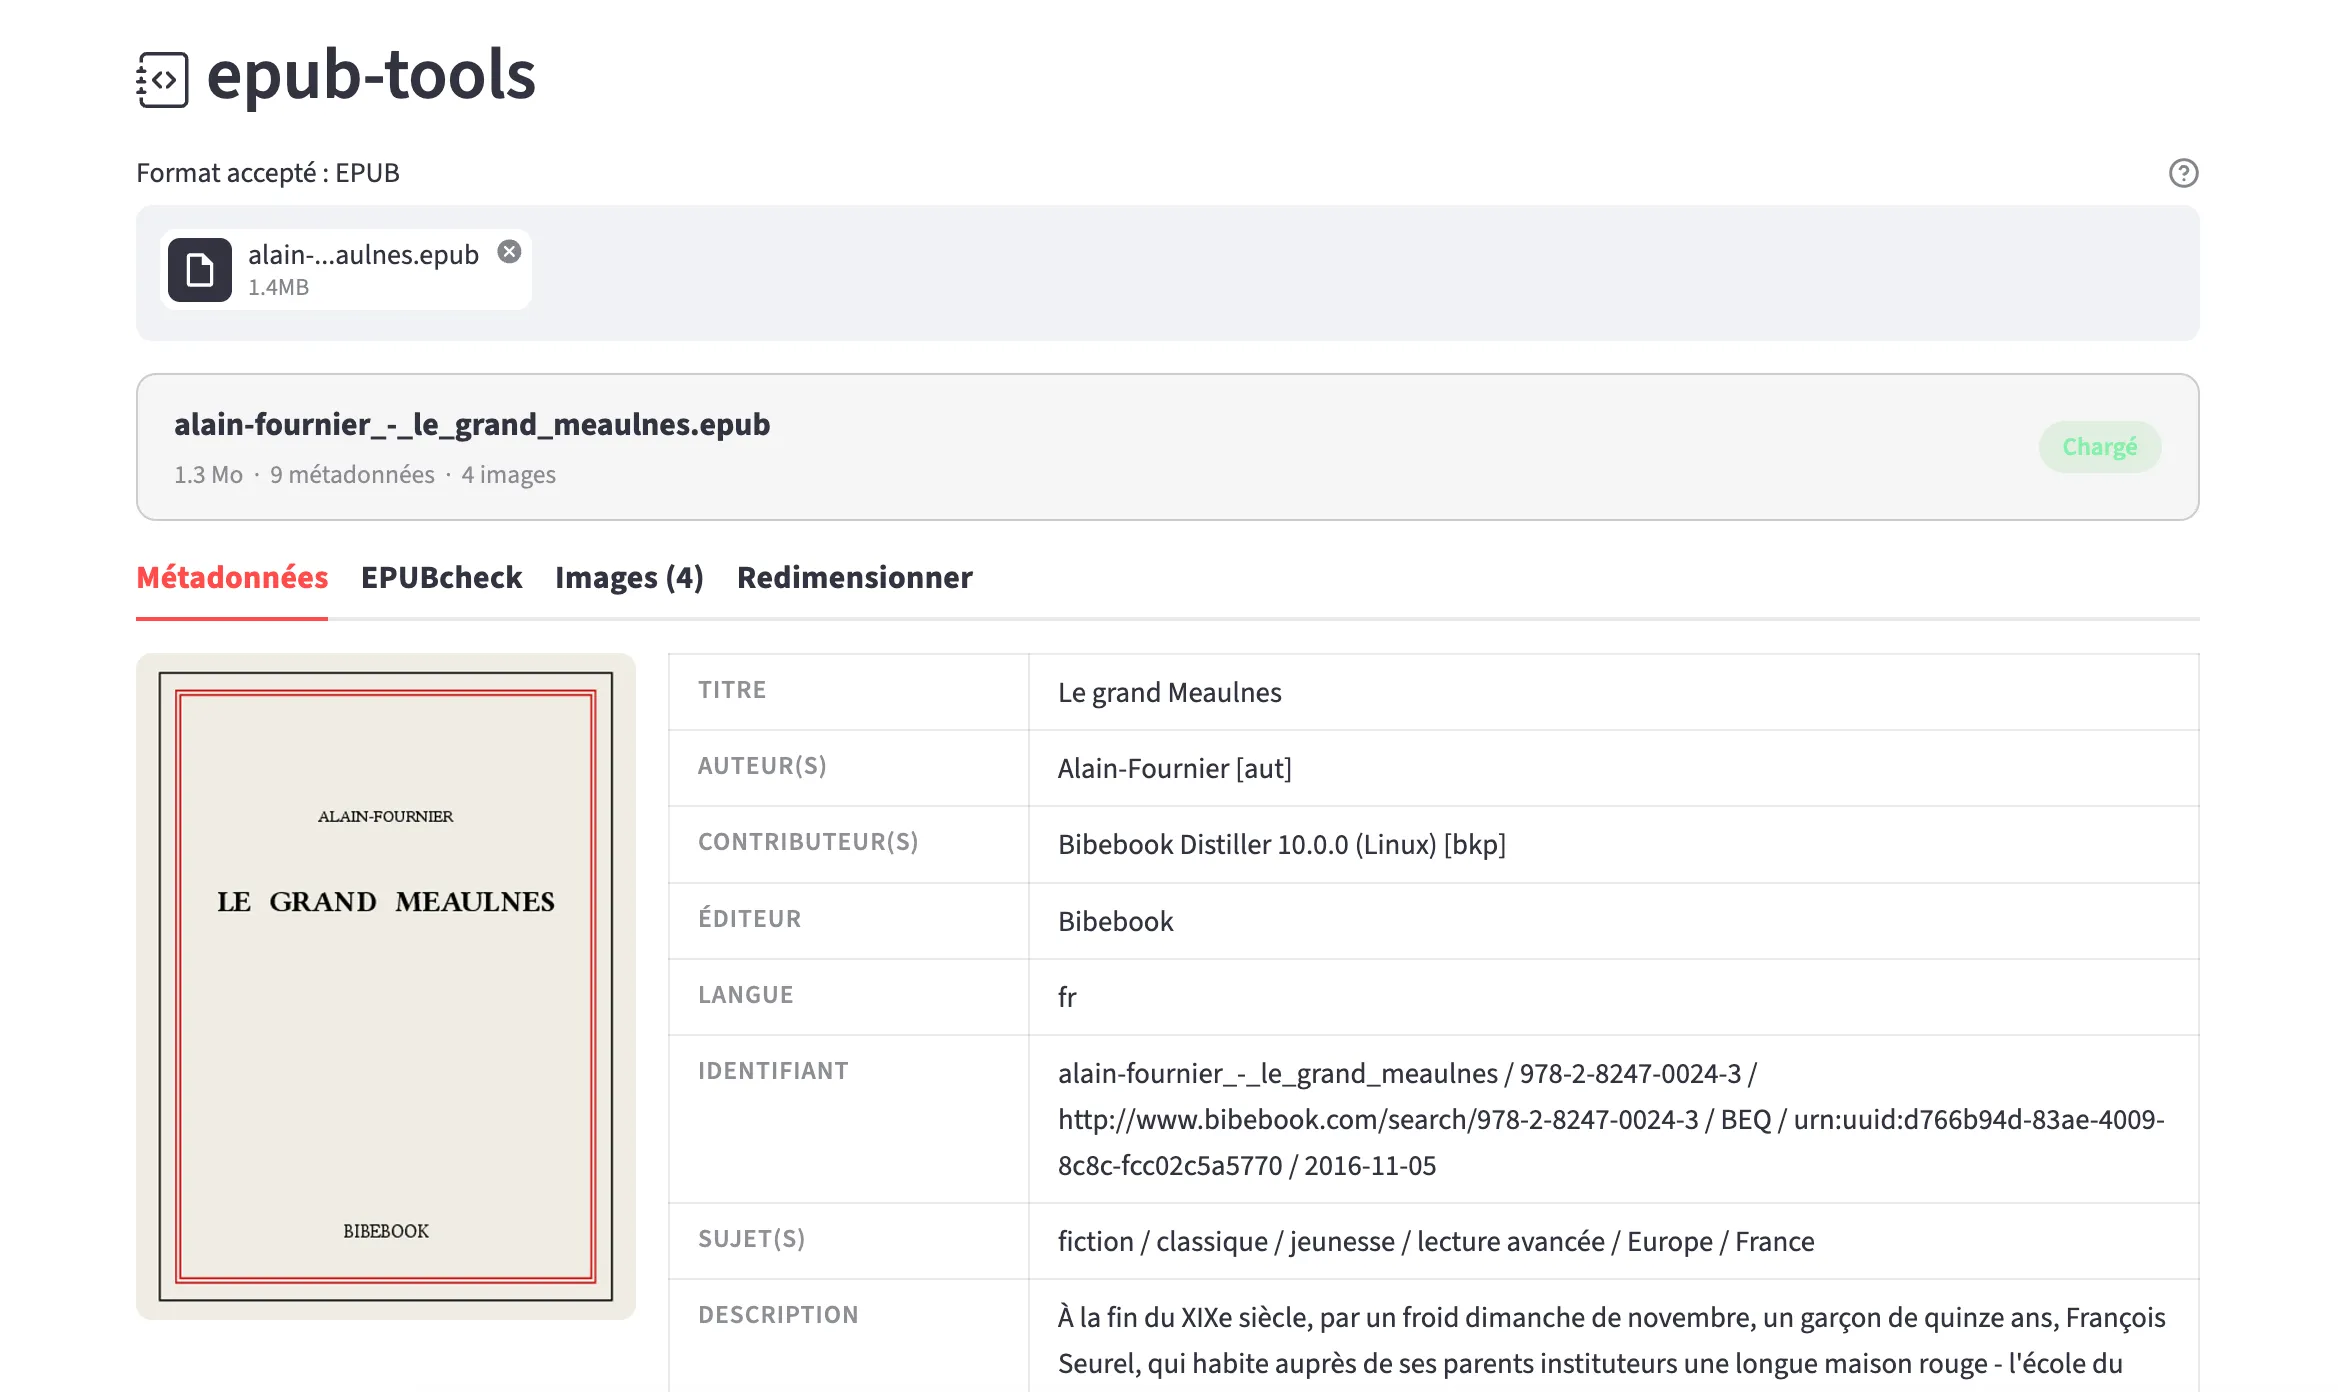Screen dimensions: 2338x1392
Task: Click the 1.3 Mo file size text
Action: click(x=208, y=475)
